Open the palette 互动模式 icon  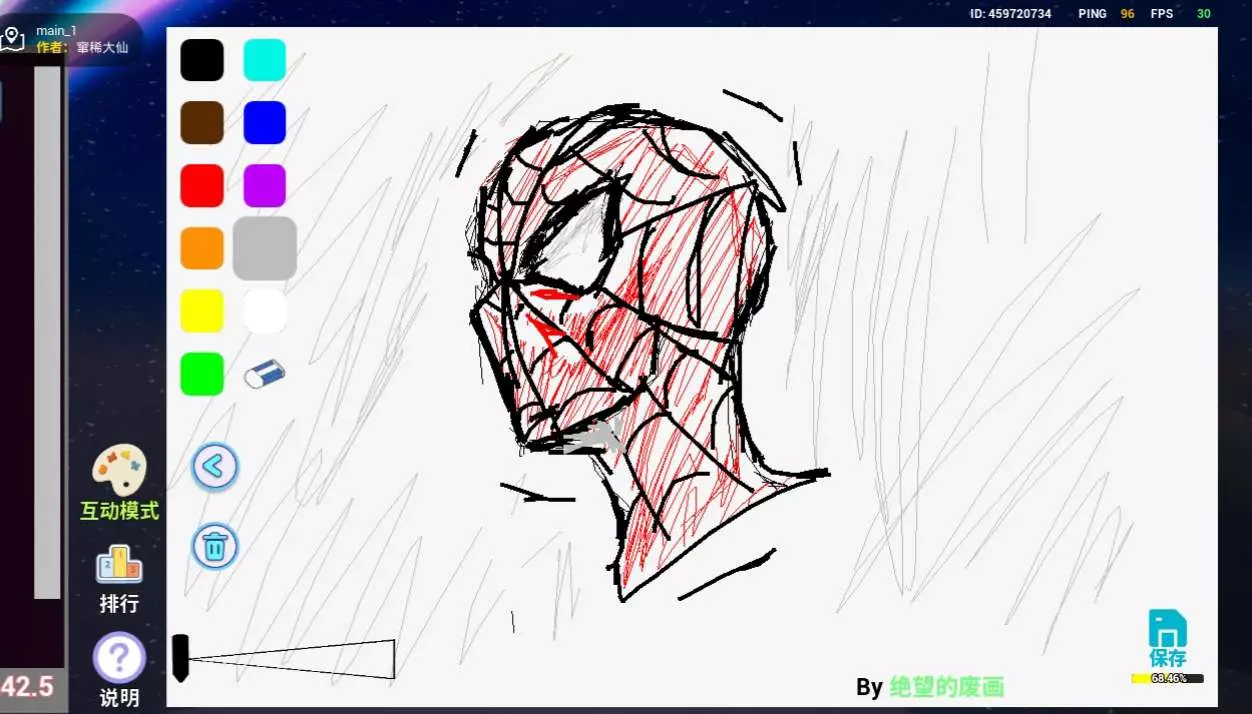119,470
